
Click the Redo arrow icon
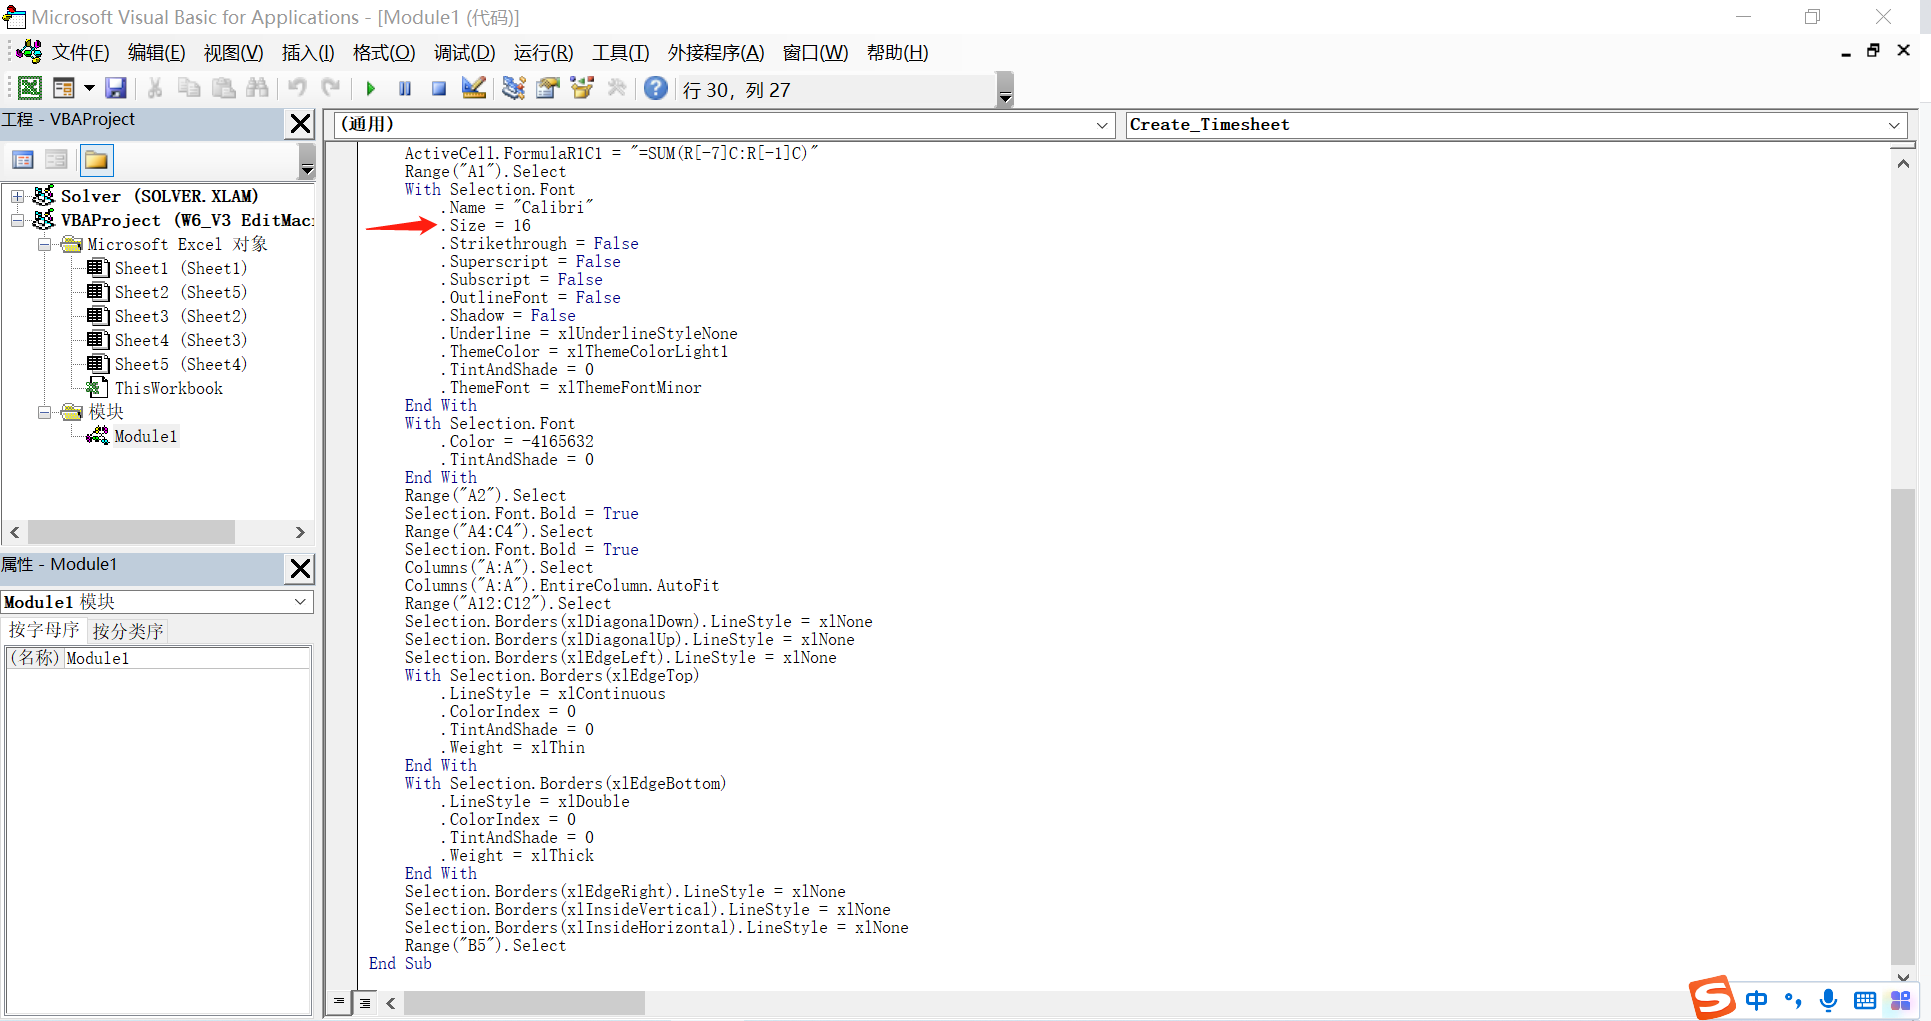click(x=331, y=89)
